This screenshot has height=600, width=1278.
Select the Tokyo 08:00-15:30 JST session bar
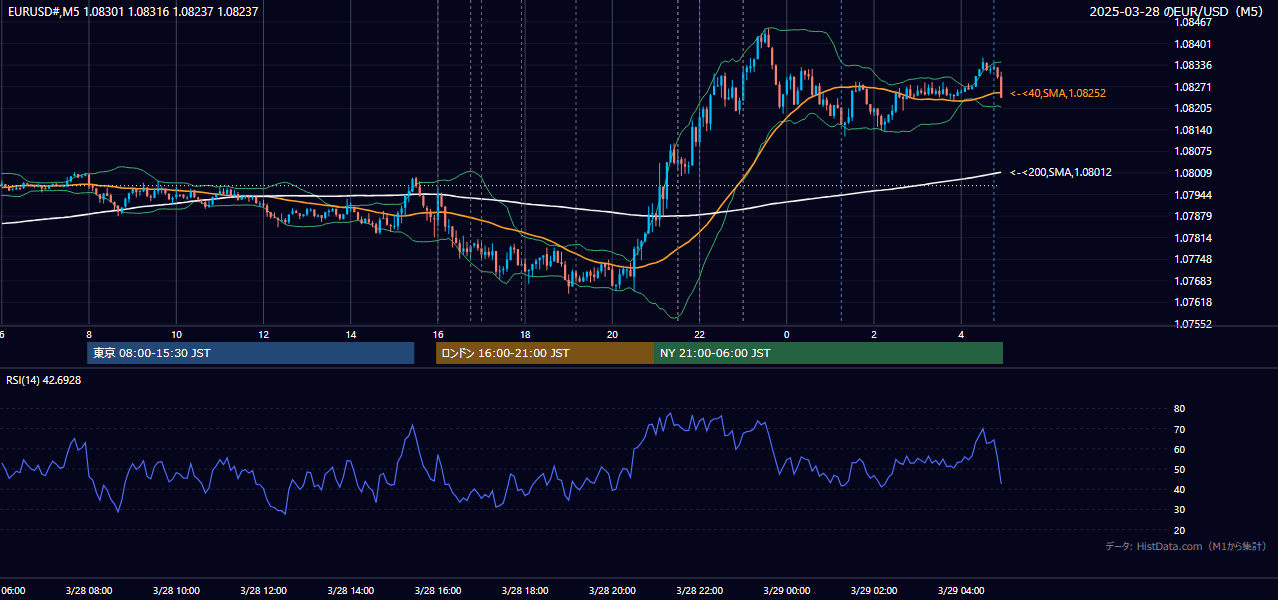point(250,353)
